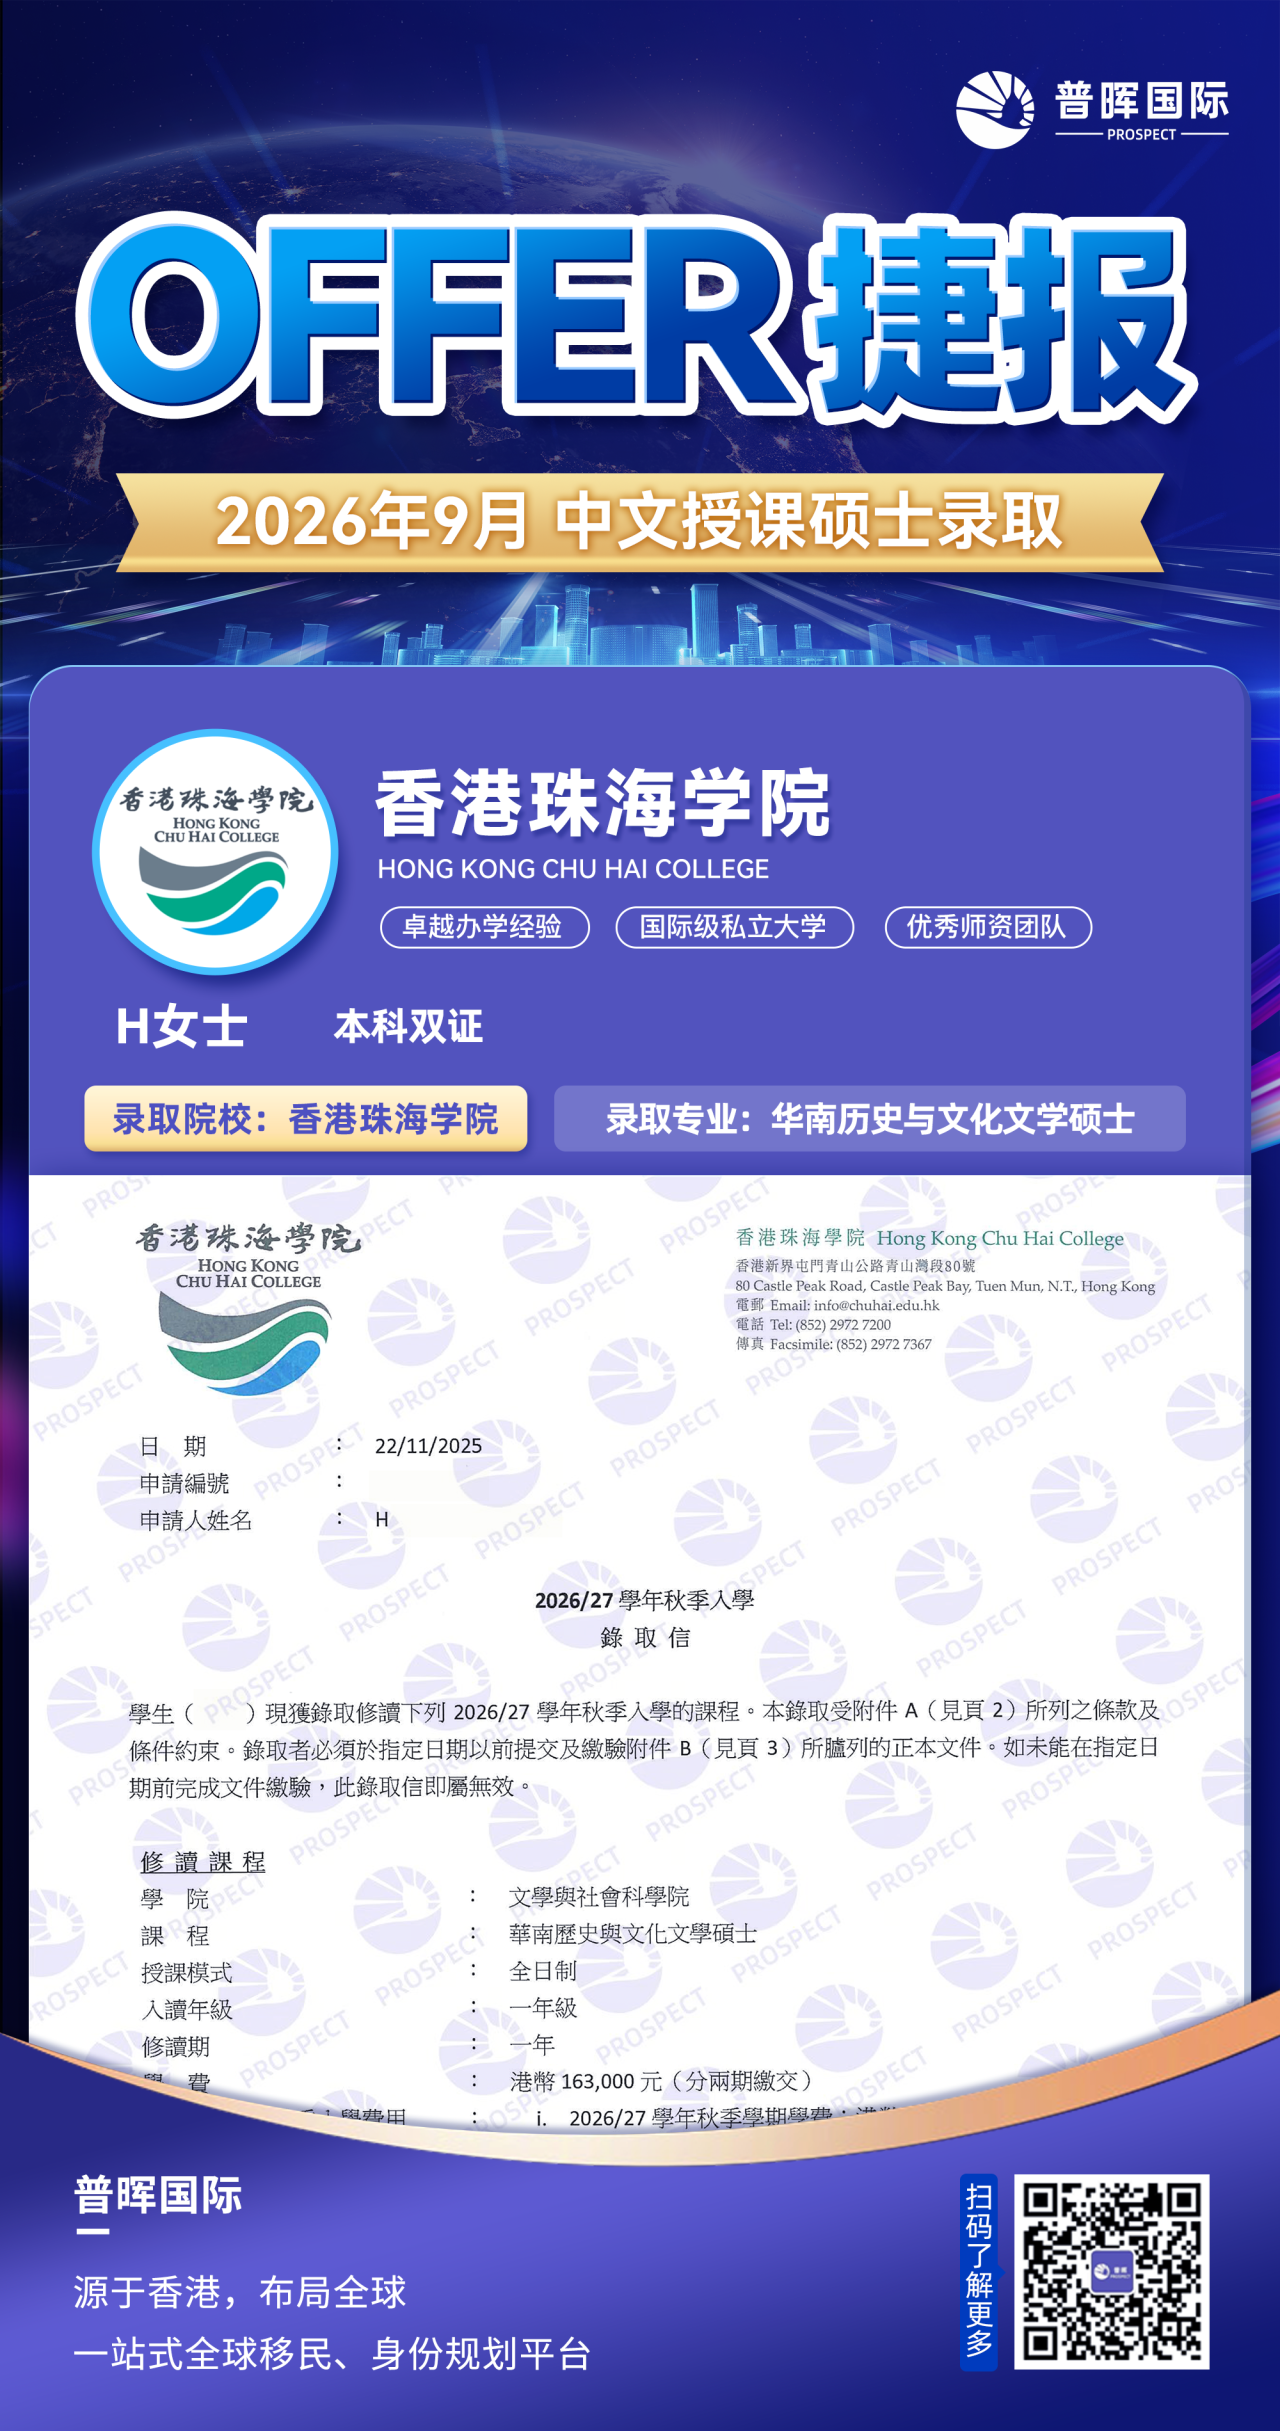Open the info@chuhai.edu.hk email address
This screenshot has height=2431, width=1280.
coord(876,1305)
